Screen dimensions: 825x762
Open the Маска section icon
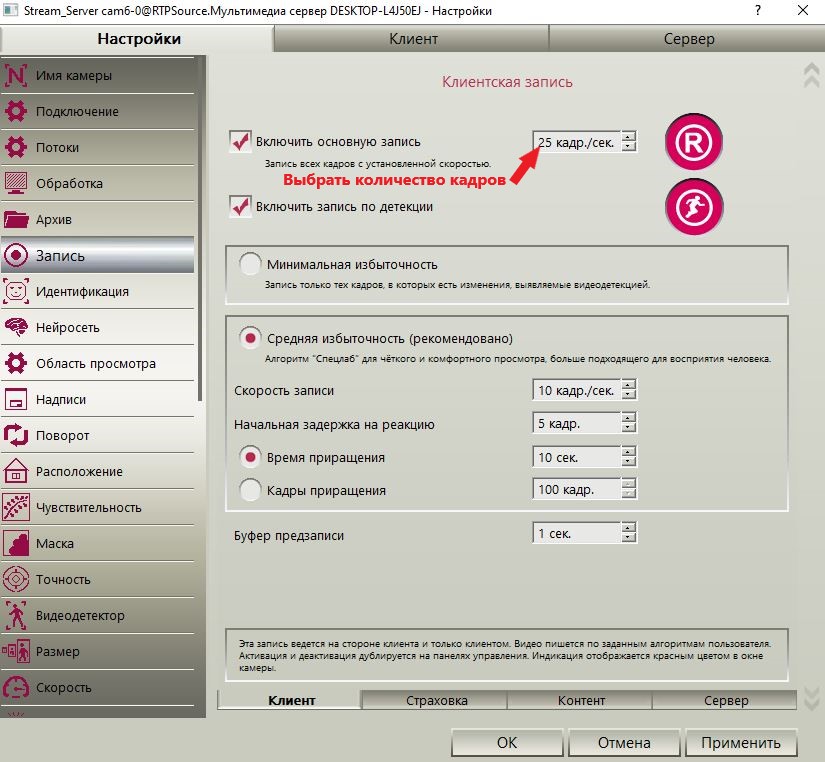[16, 543]
